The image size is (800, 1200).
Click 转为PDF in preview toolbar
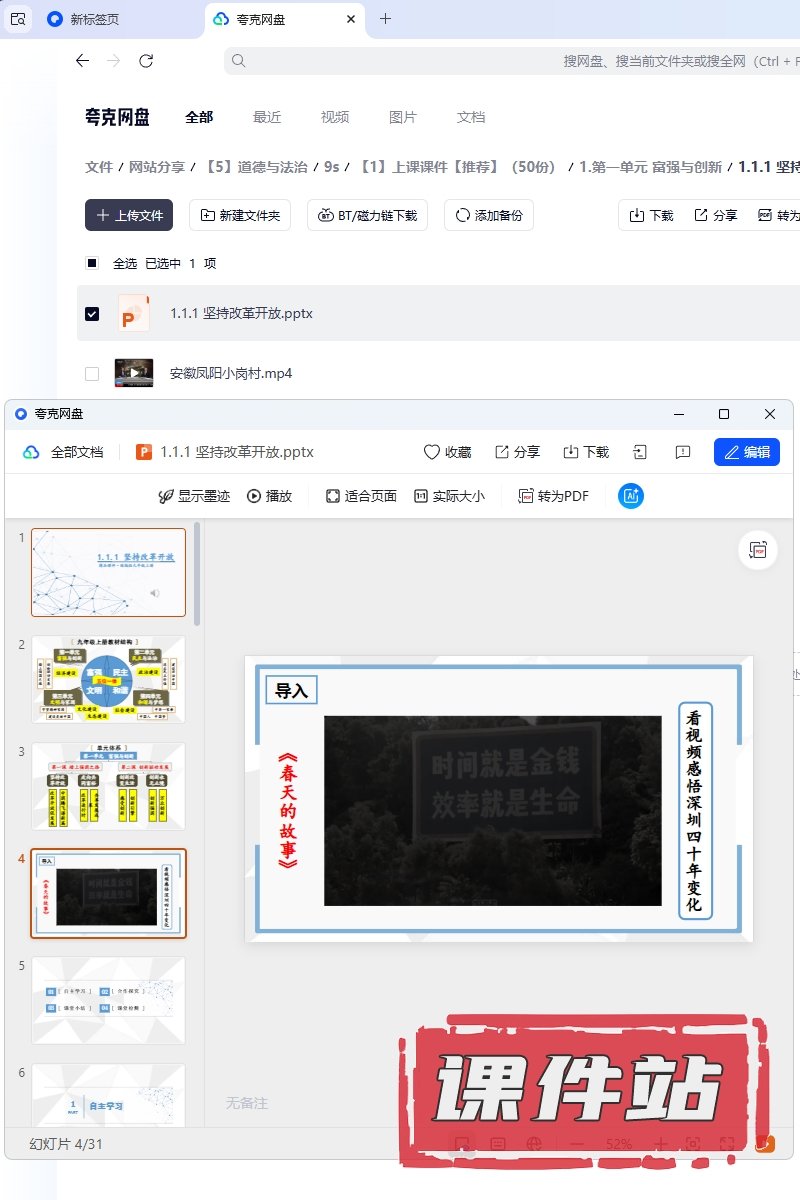553,496
